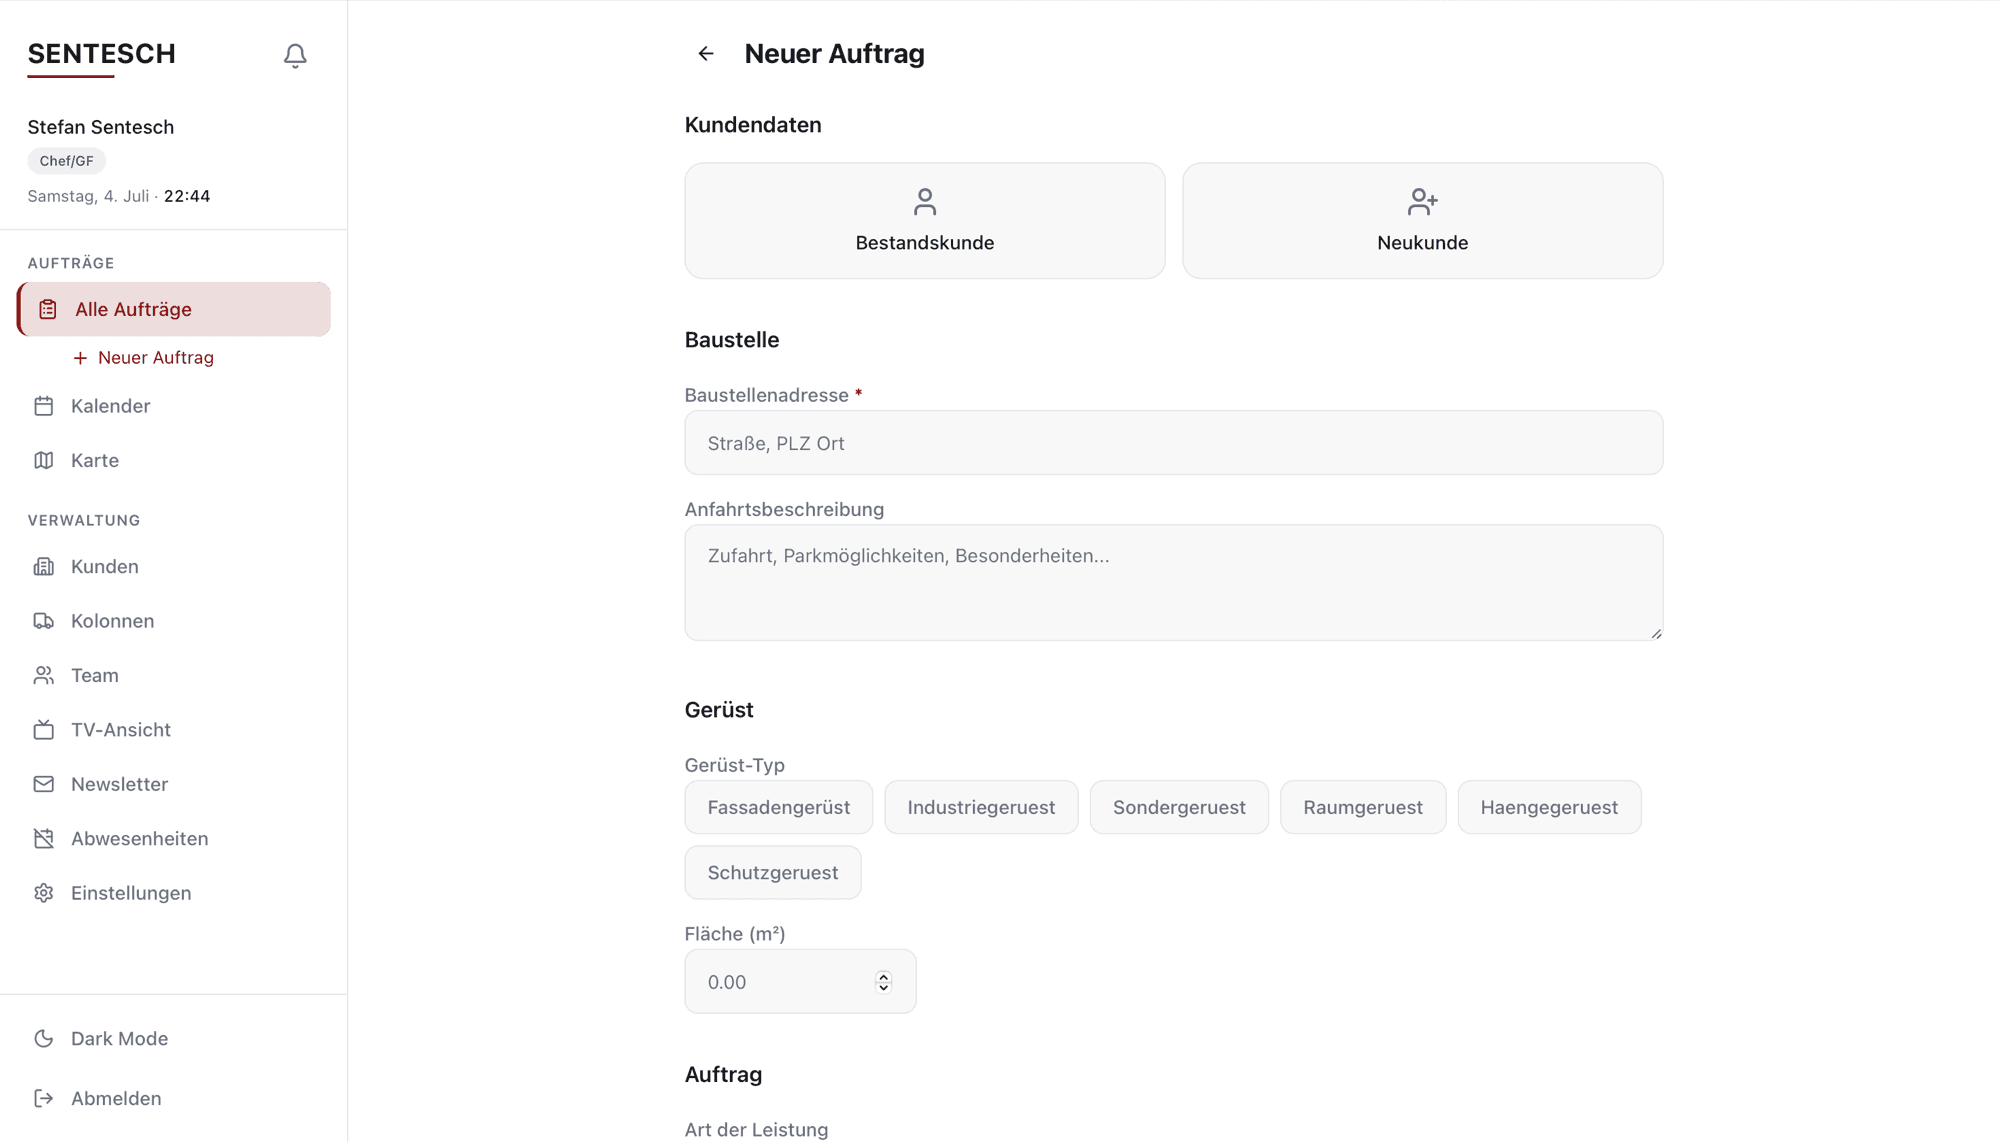The width and height of the screenshot is (2000, 1142).
Task: Click the Auftrag section heading
Action: (724, 1075)
